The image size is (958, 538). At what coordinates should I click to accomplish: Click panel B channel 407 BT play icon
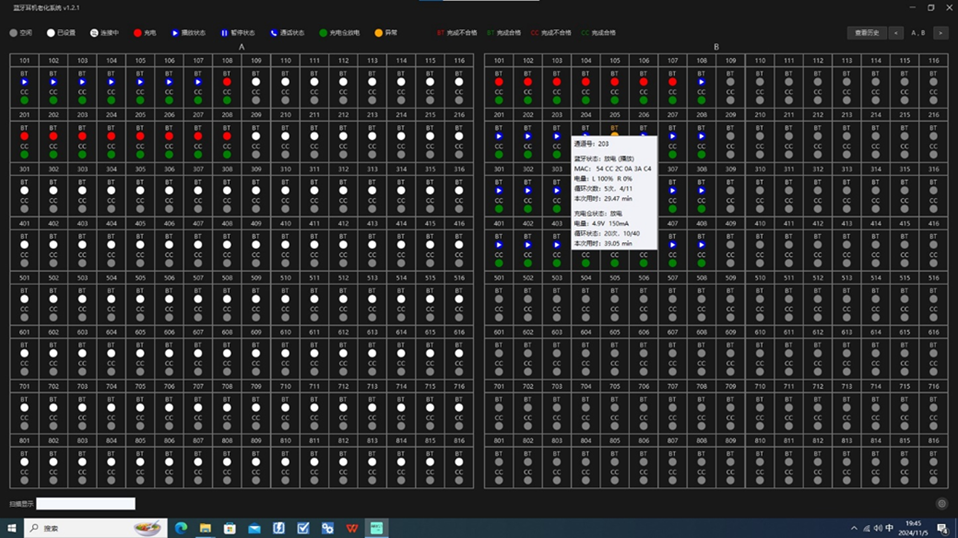673,244
